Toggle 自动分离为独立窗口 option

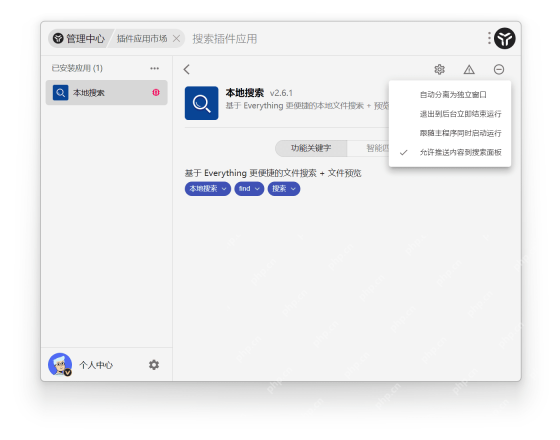(450, 94)
